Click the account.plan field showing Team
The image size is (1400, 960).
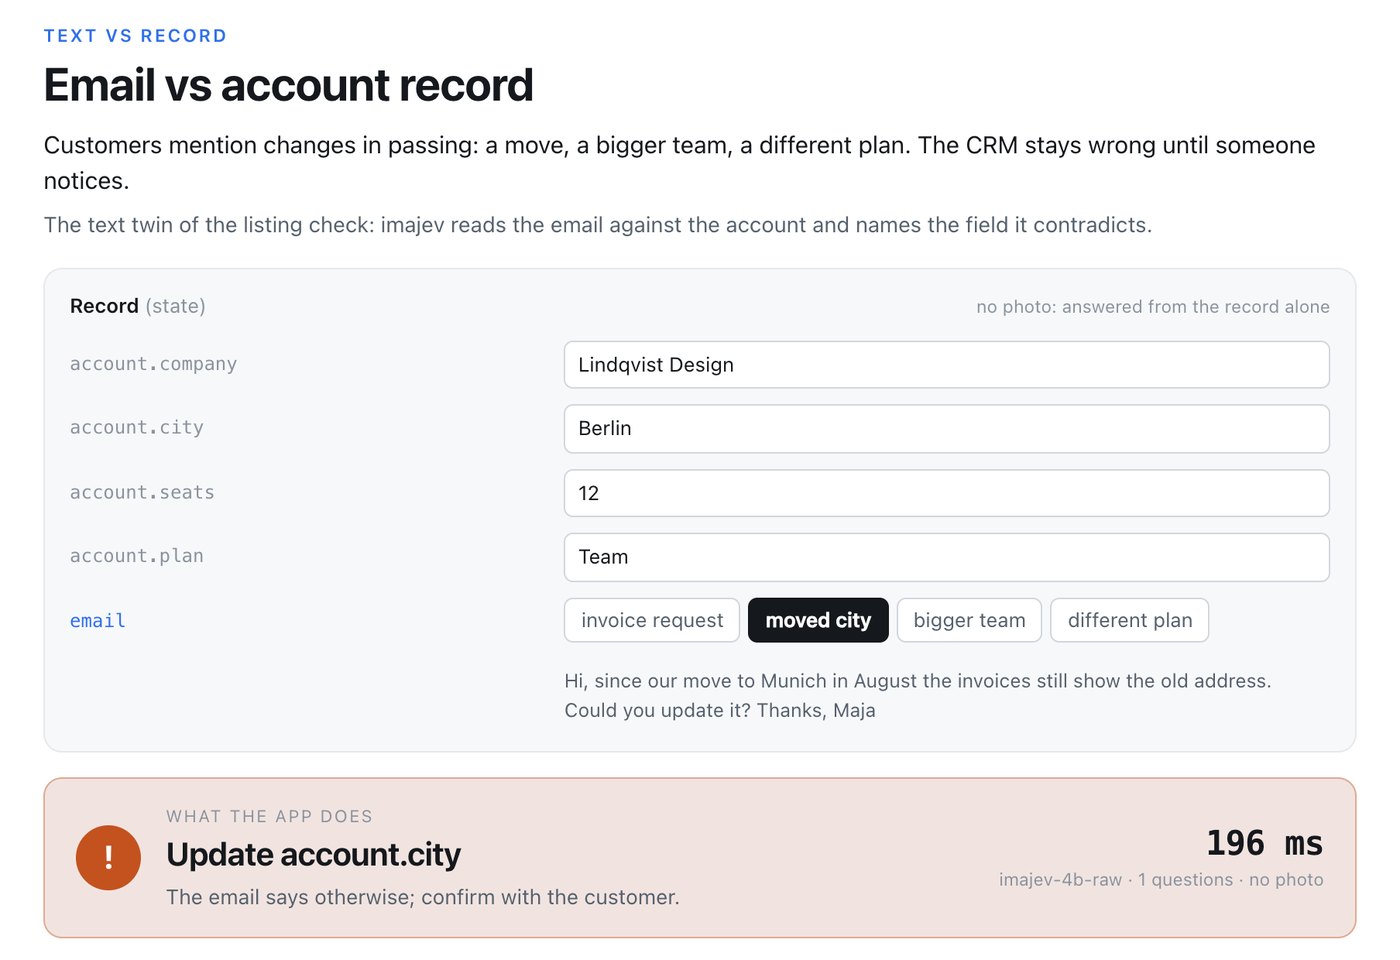pyautogui.click(x=947, y=557)
